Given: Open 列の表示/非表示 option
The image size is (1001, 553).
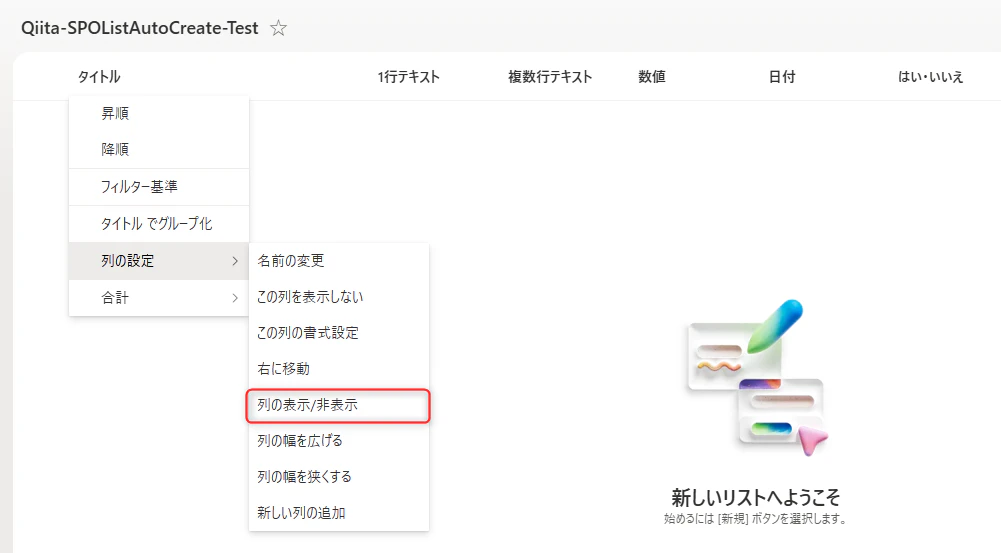Looking at the screenshot, I should [x=338, y=405].
